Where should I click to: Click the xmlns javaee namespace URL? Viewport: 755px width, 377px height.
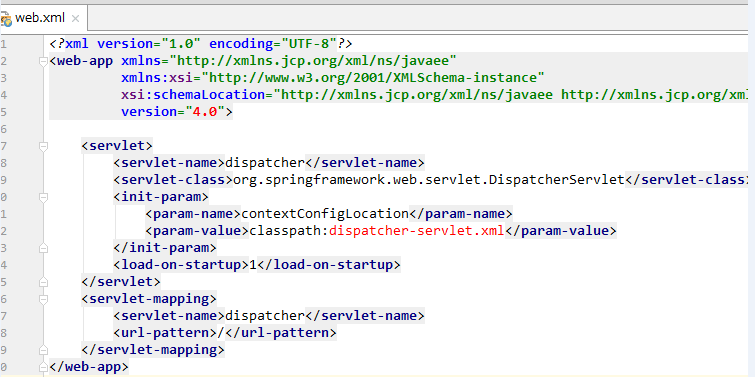(x=317, y=61)
